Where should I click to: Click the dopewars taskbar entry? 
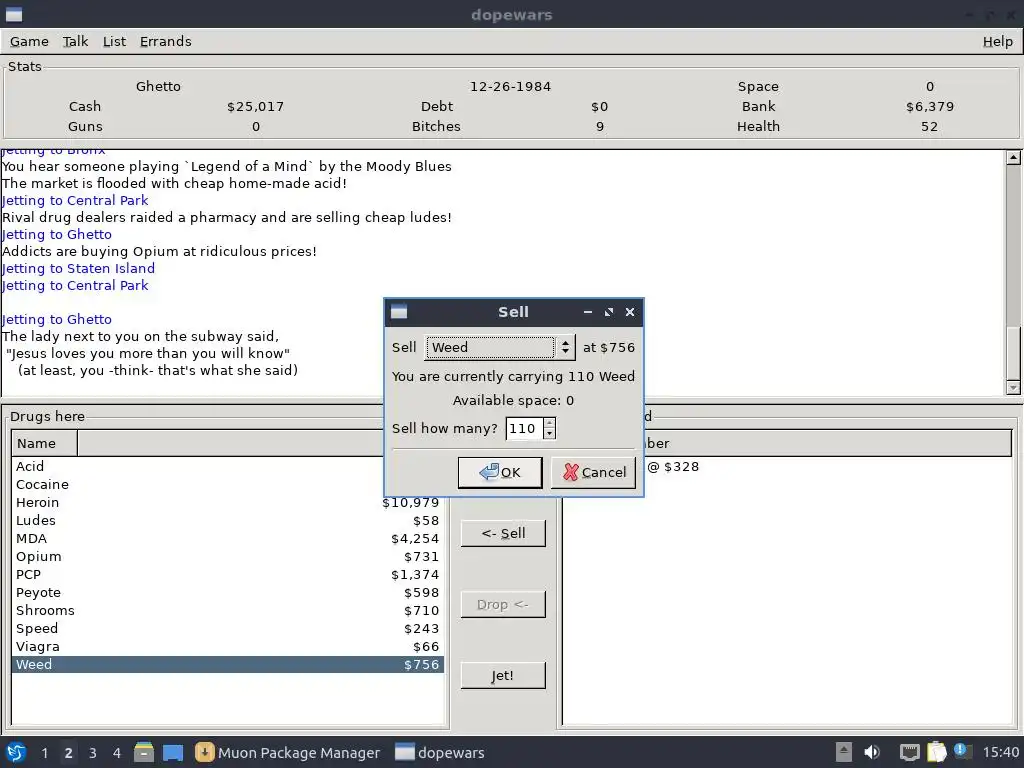[x=440, y=752]
